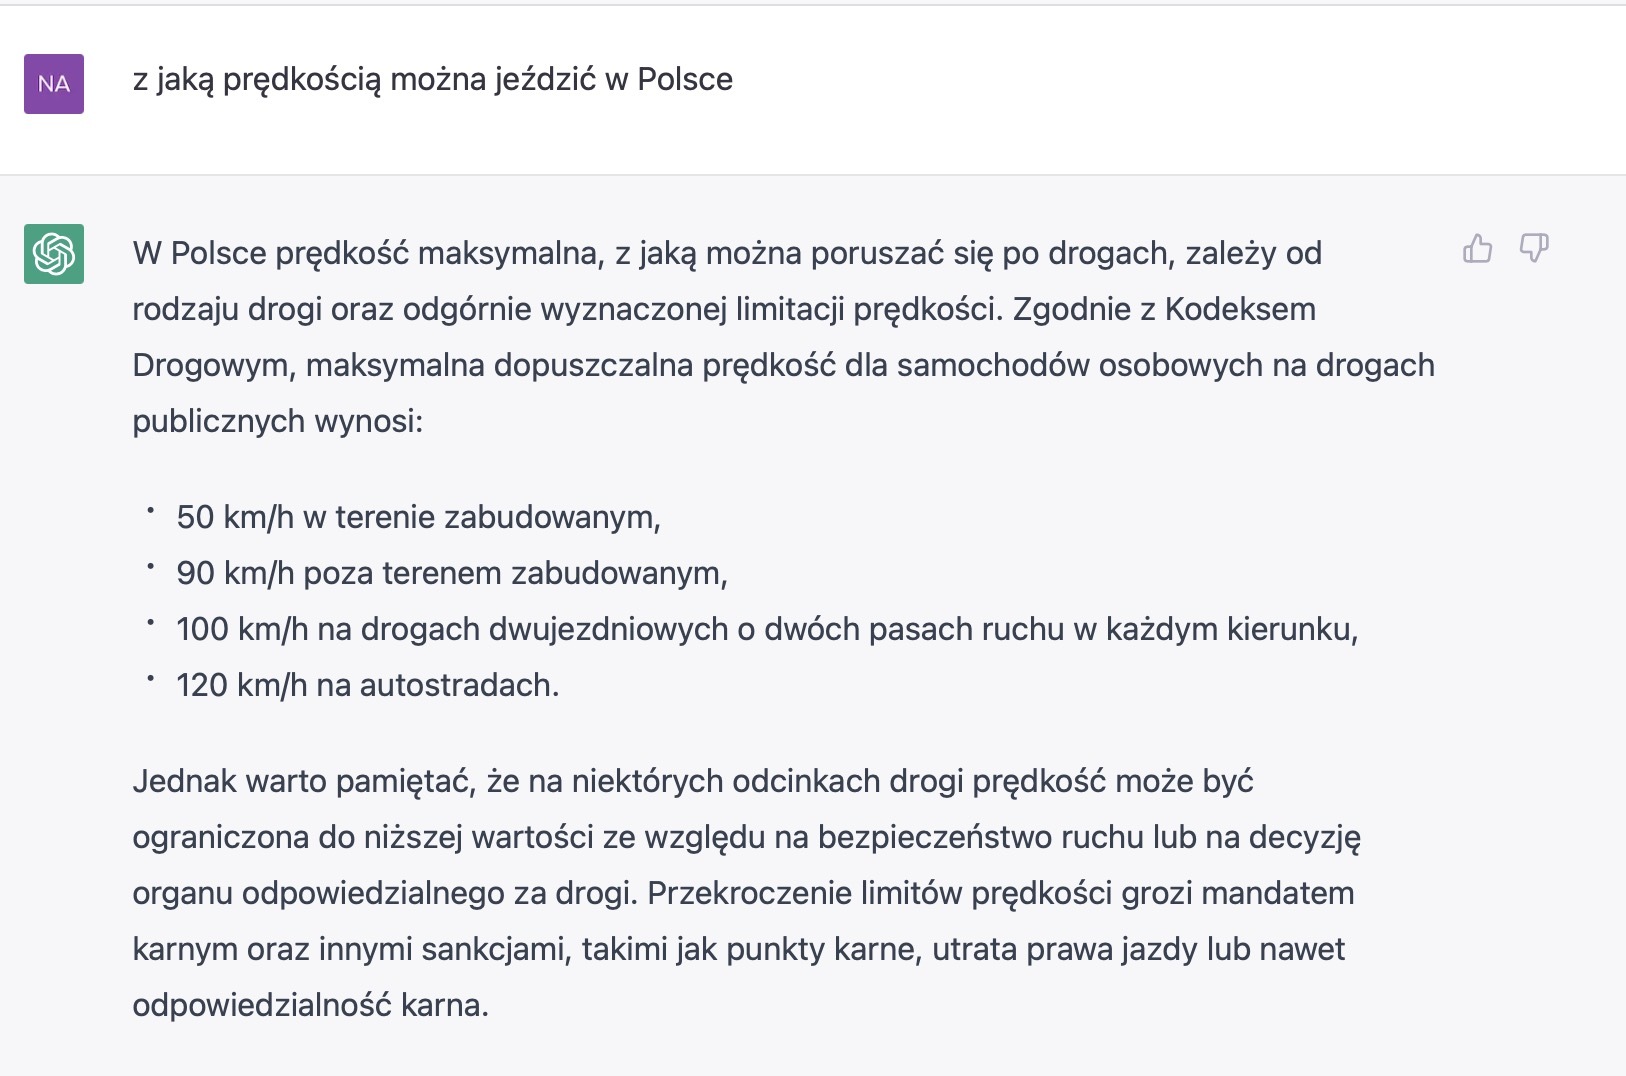This screenshot has width=1626, height=1076.
Task: Click the word Polsce in user question
Action: [x=685, y=80]
